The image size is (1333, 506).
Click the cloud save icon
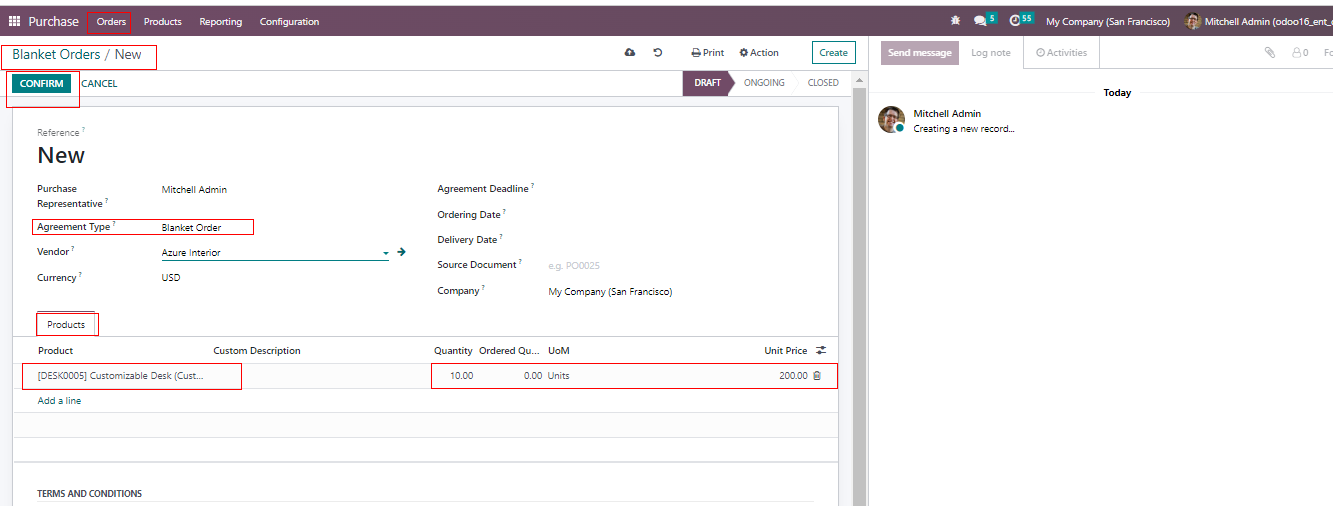click(630, 53)
